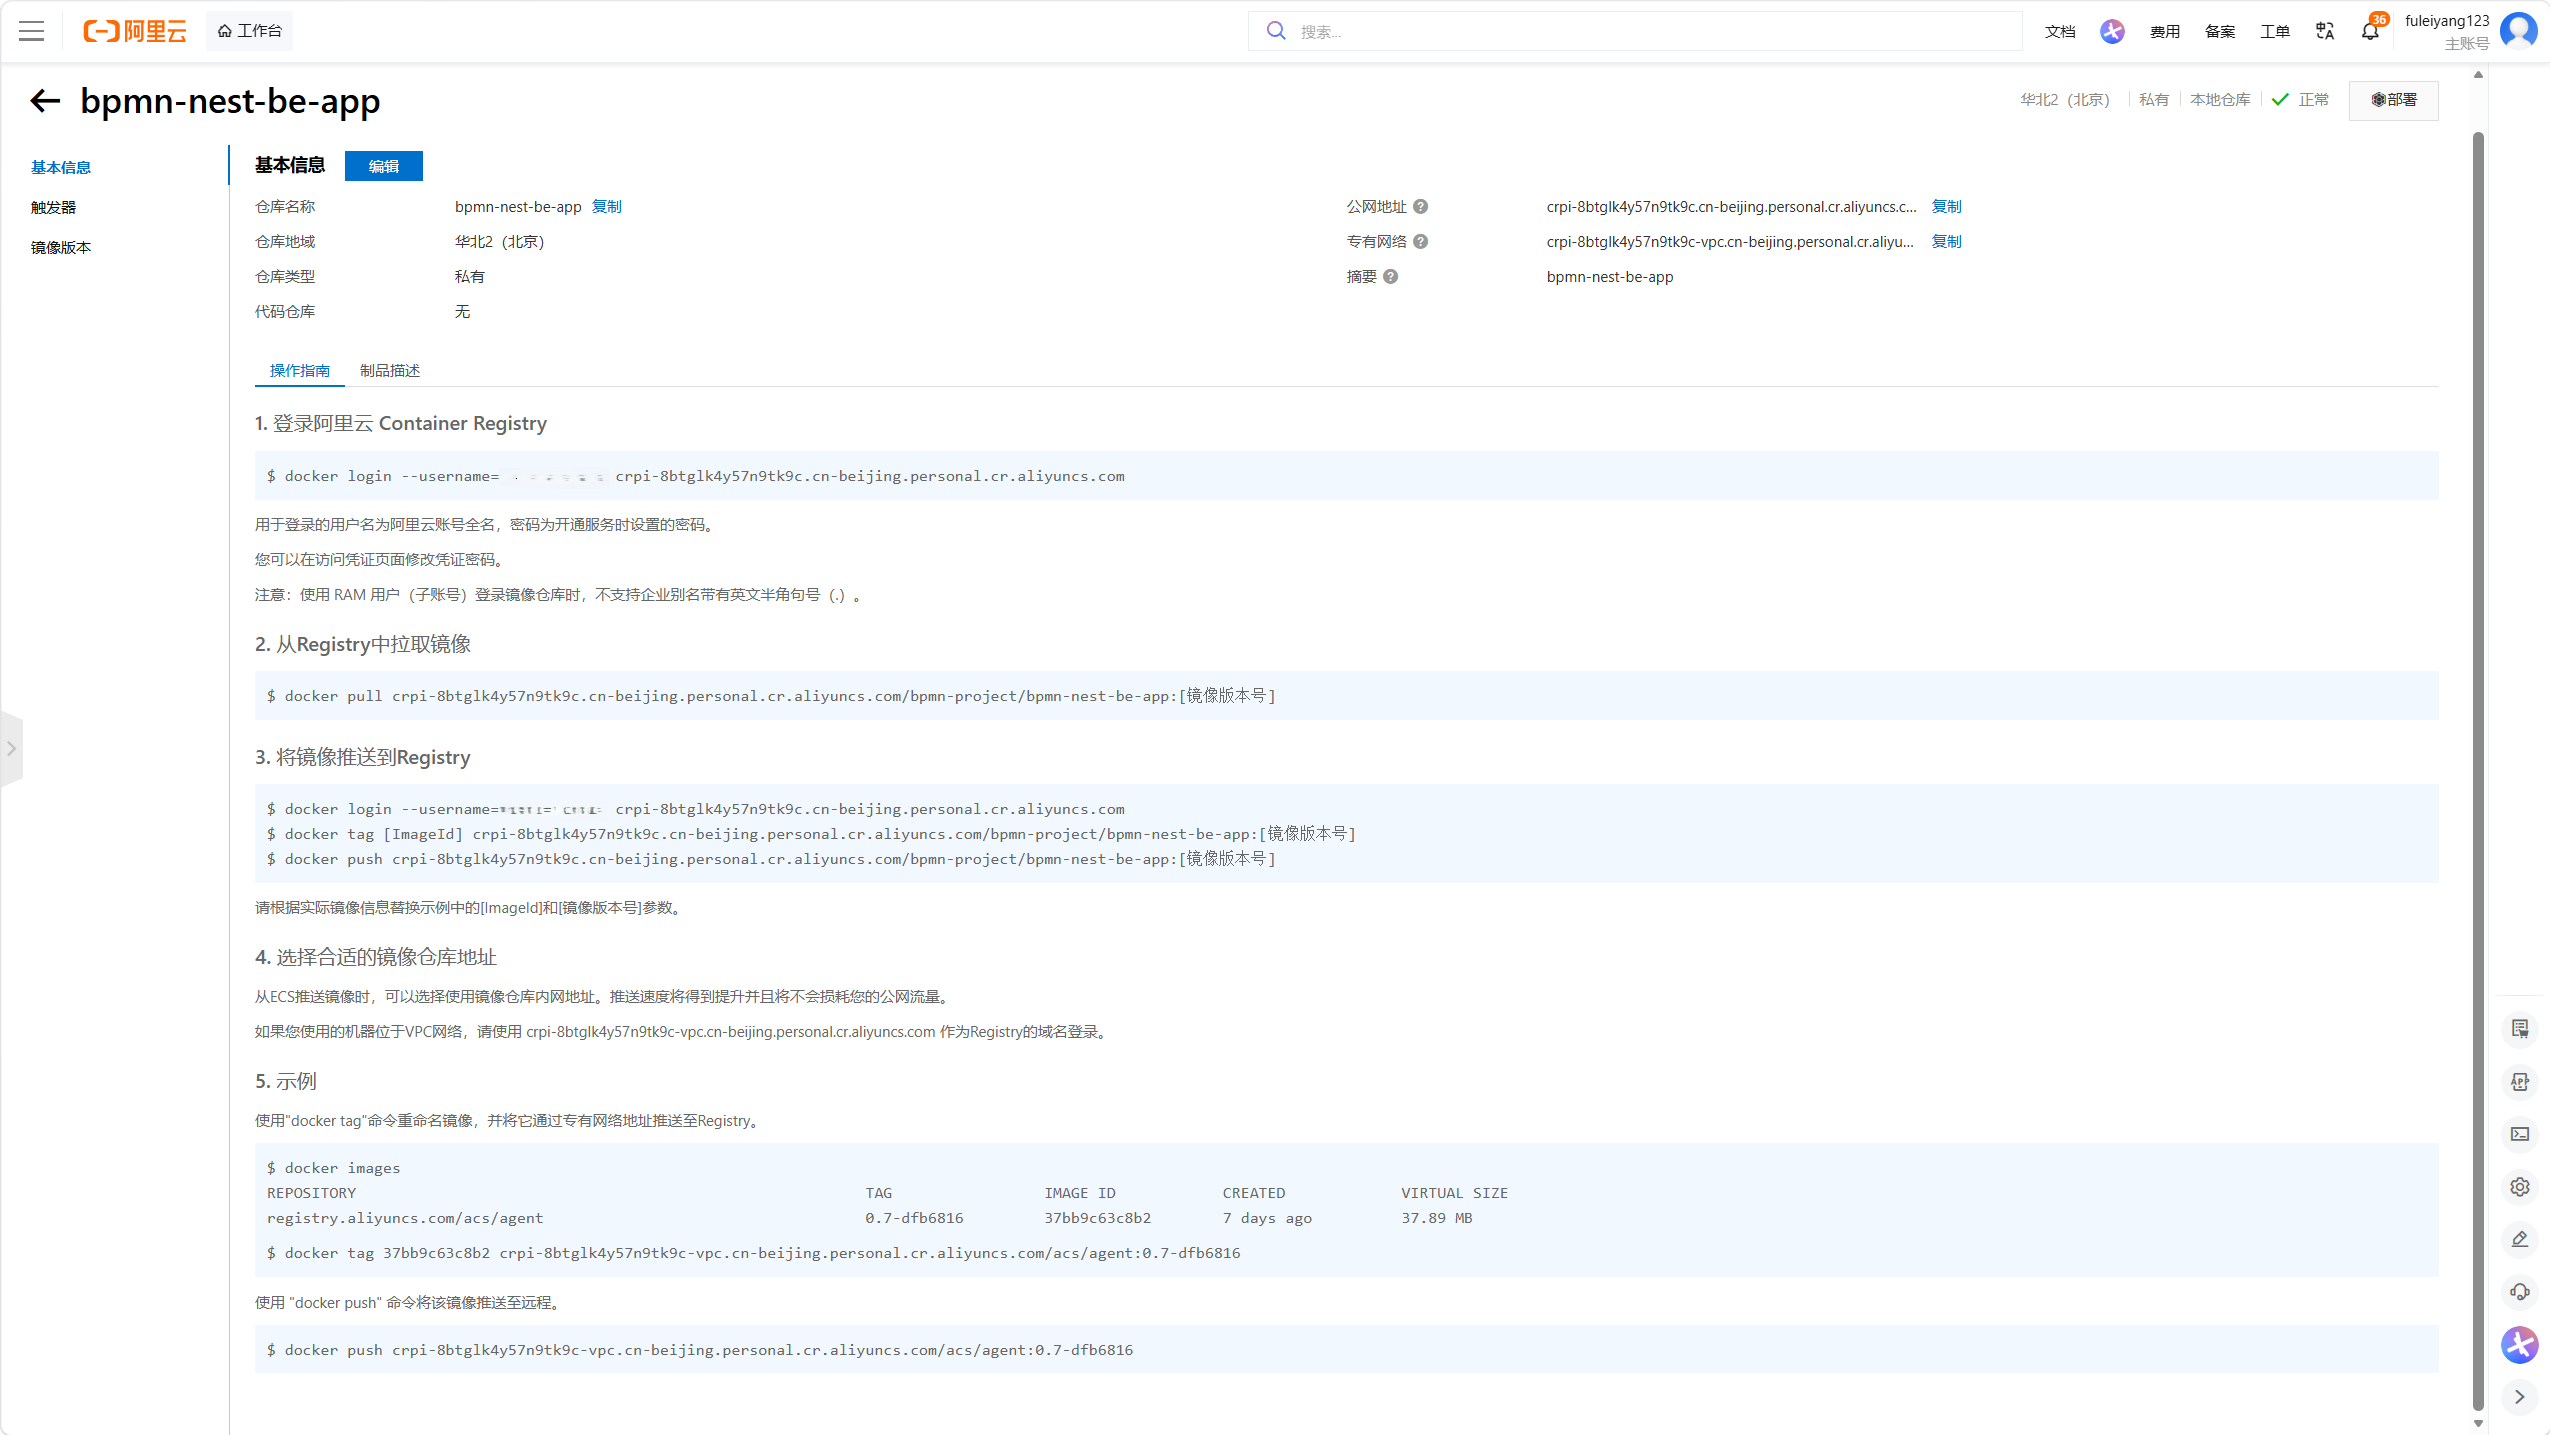
Task: Click the Alibaba Cloud logo
Action: tap(135, 31)
